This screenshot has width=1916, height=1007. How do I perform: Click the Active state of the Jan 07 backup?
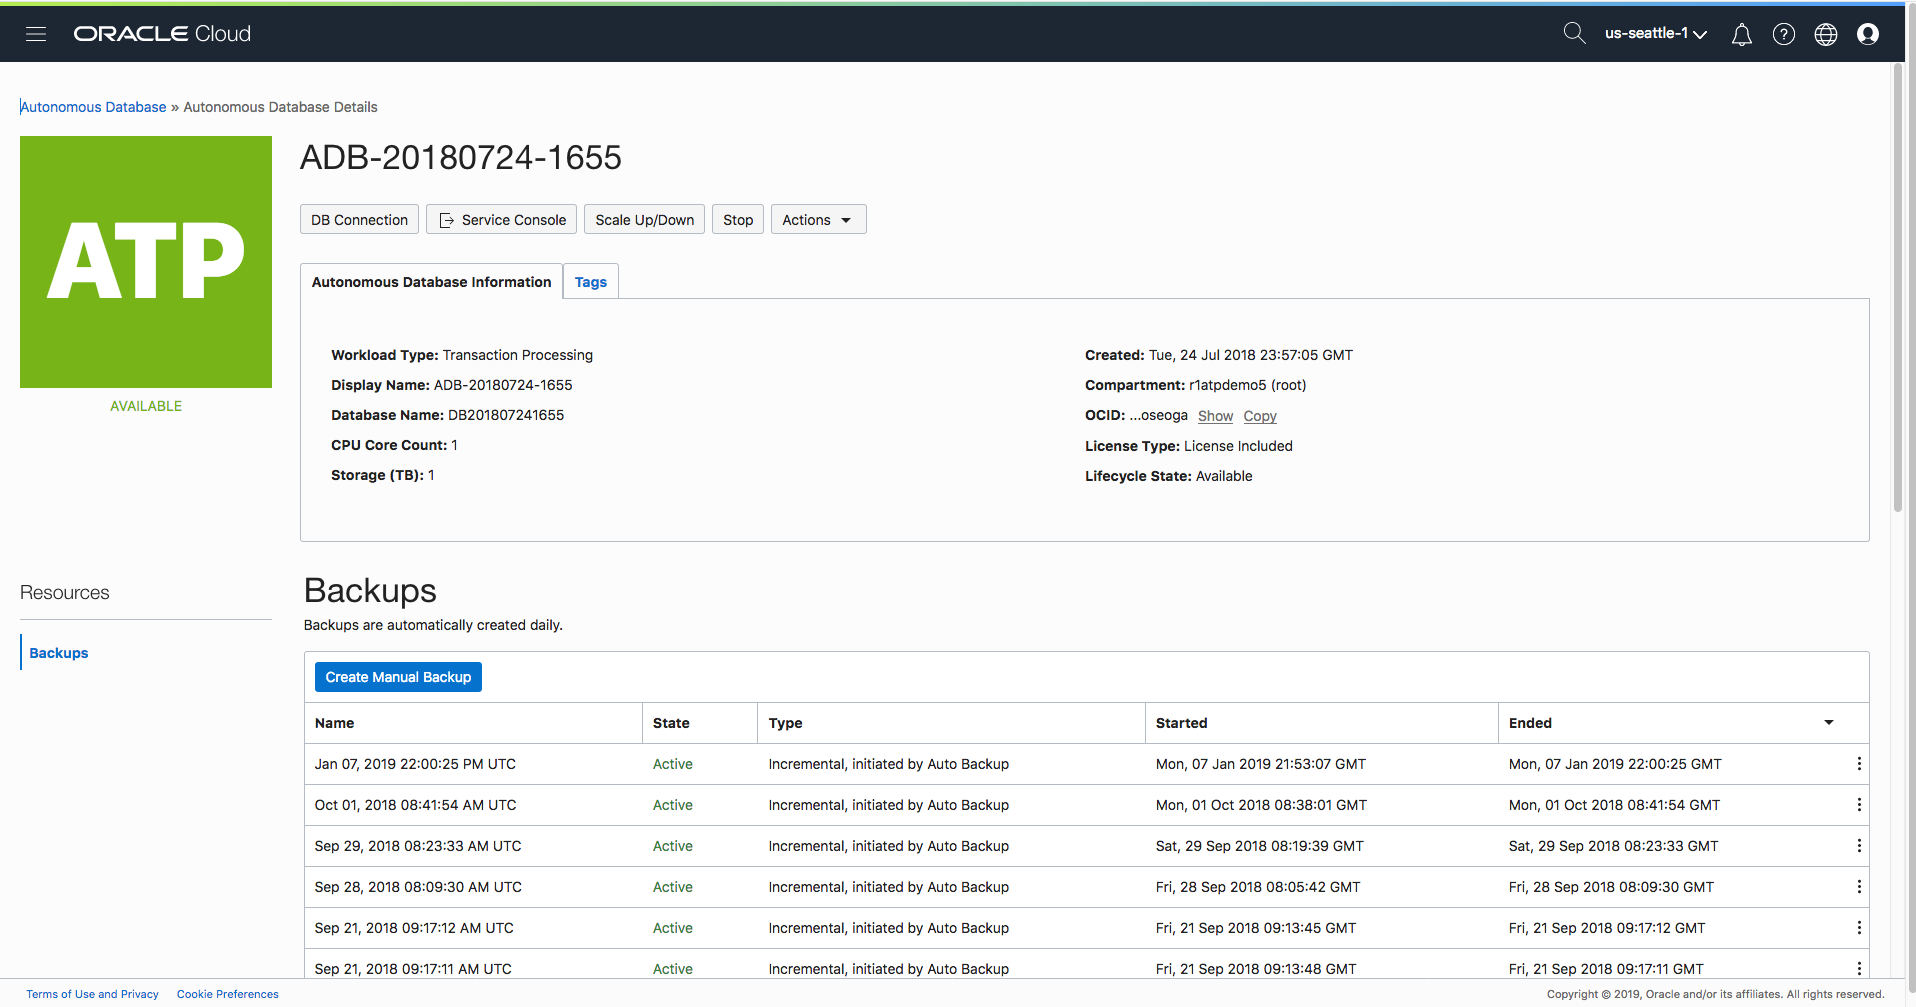click(672, 764)
